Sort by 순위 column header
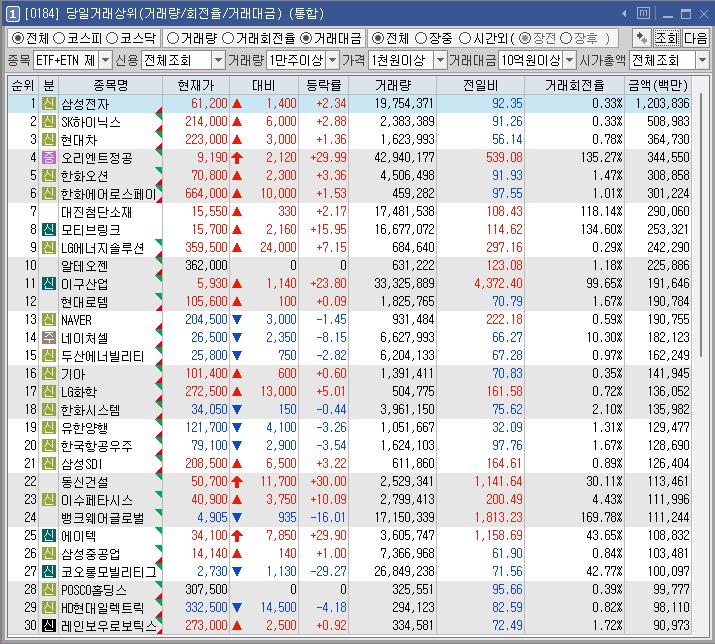Viewport: 715px width, 644px height. [23, 85]
